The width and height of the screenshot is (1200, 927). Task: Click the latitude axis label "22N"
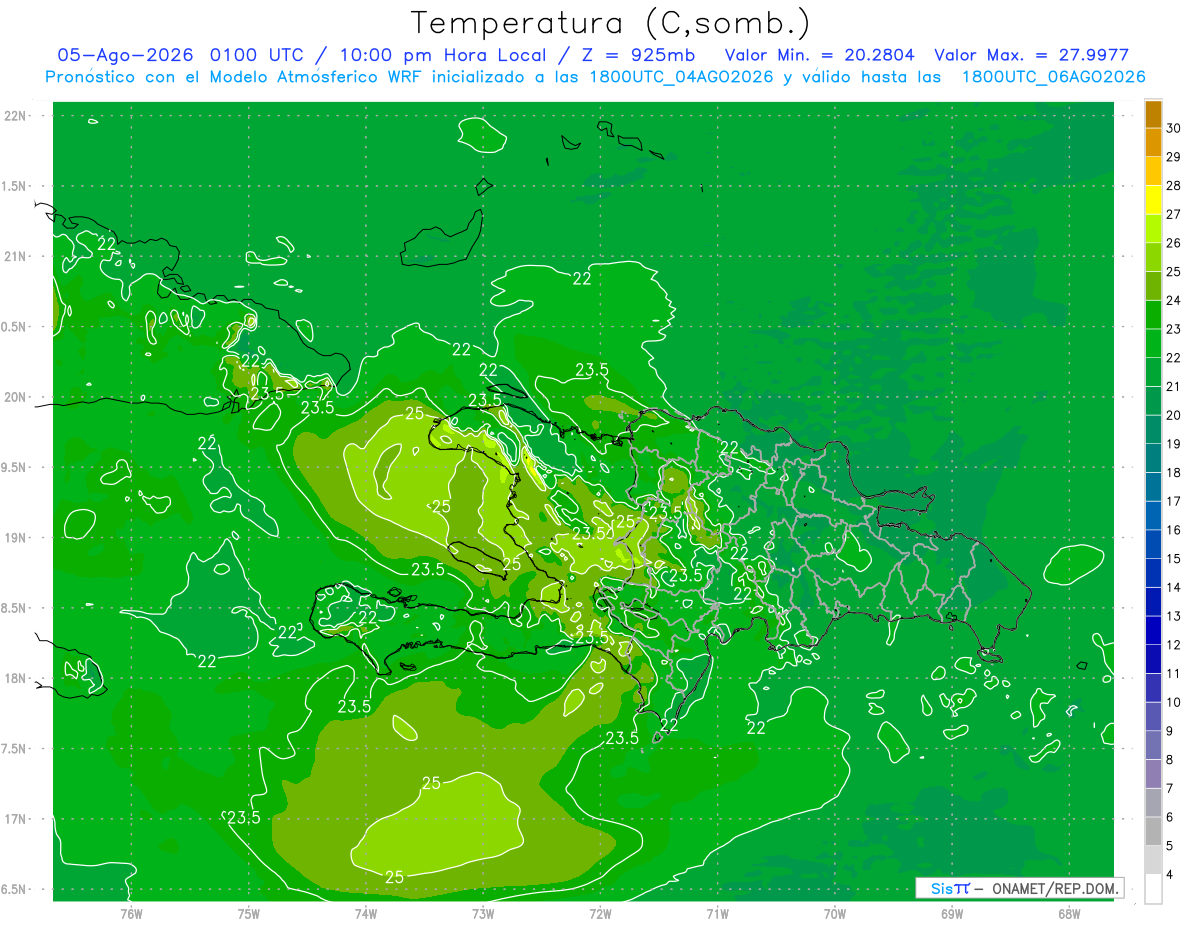pyautogui.click(x=17, y=116)
